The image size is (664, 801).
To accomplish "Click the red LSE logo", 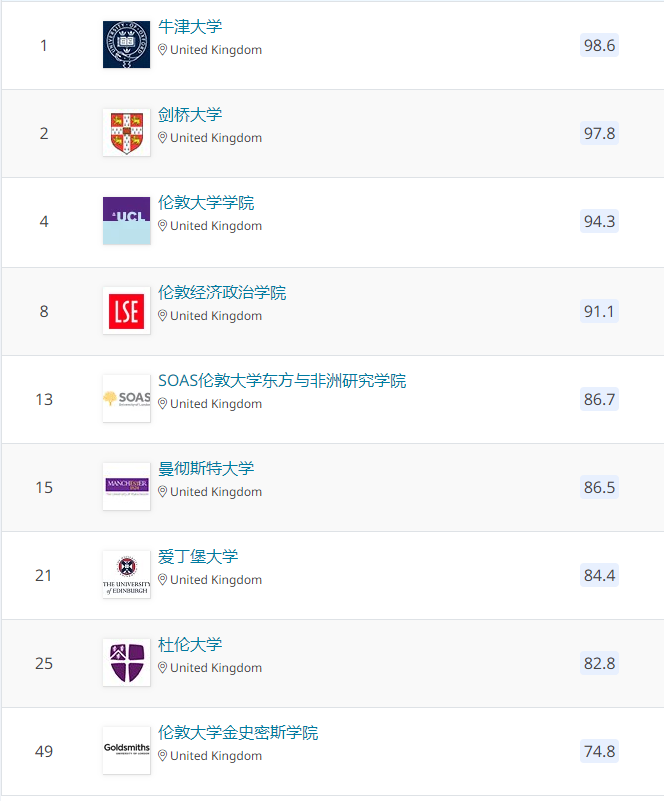I will 126,311.
